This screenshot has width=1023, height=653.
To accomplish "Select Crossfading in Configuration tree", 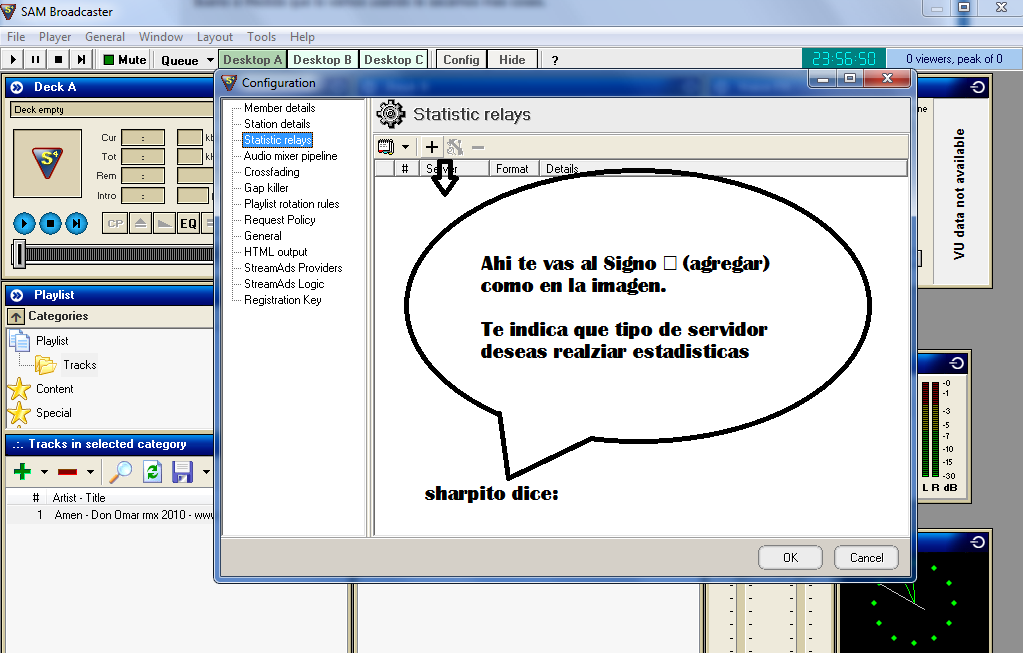I will click(271, 172).
